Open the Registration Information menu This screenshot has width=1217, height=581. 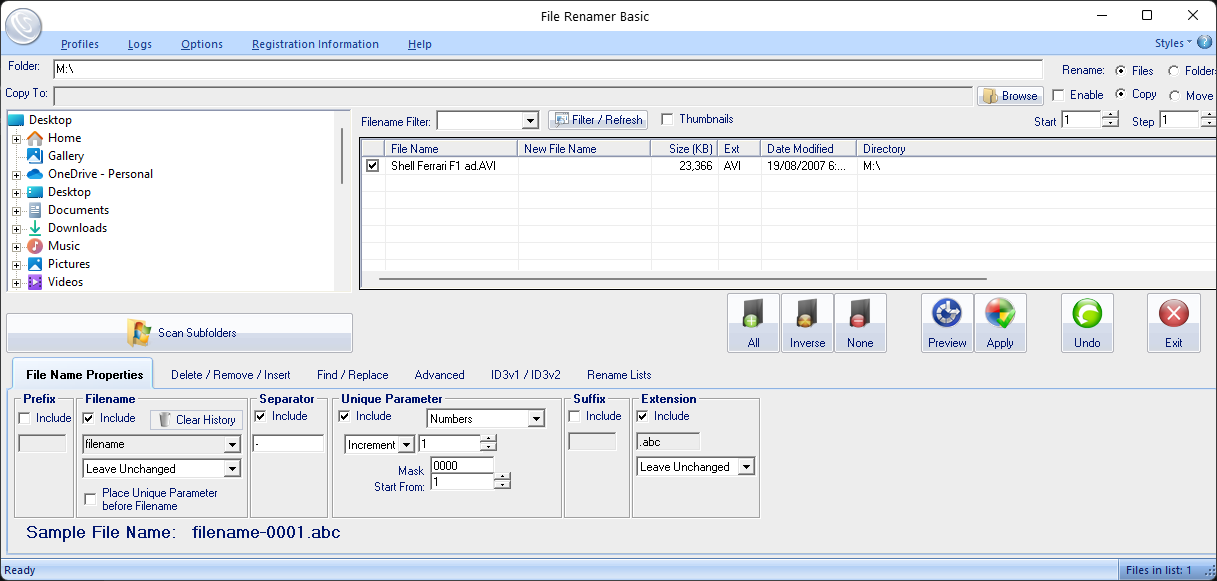coord(315,44)
